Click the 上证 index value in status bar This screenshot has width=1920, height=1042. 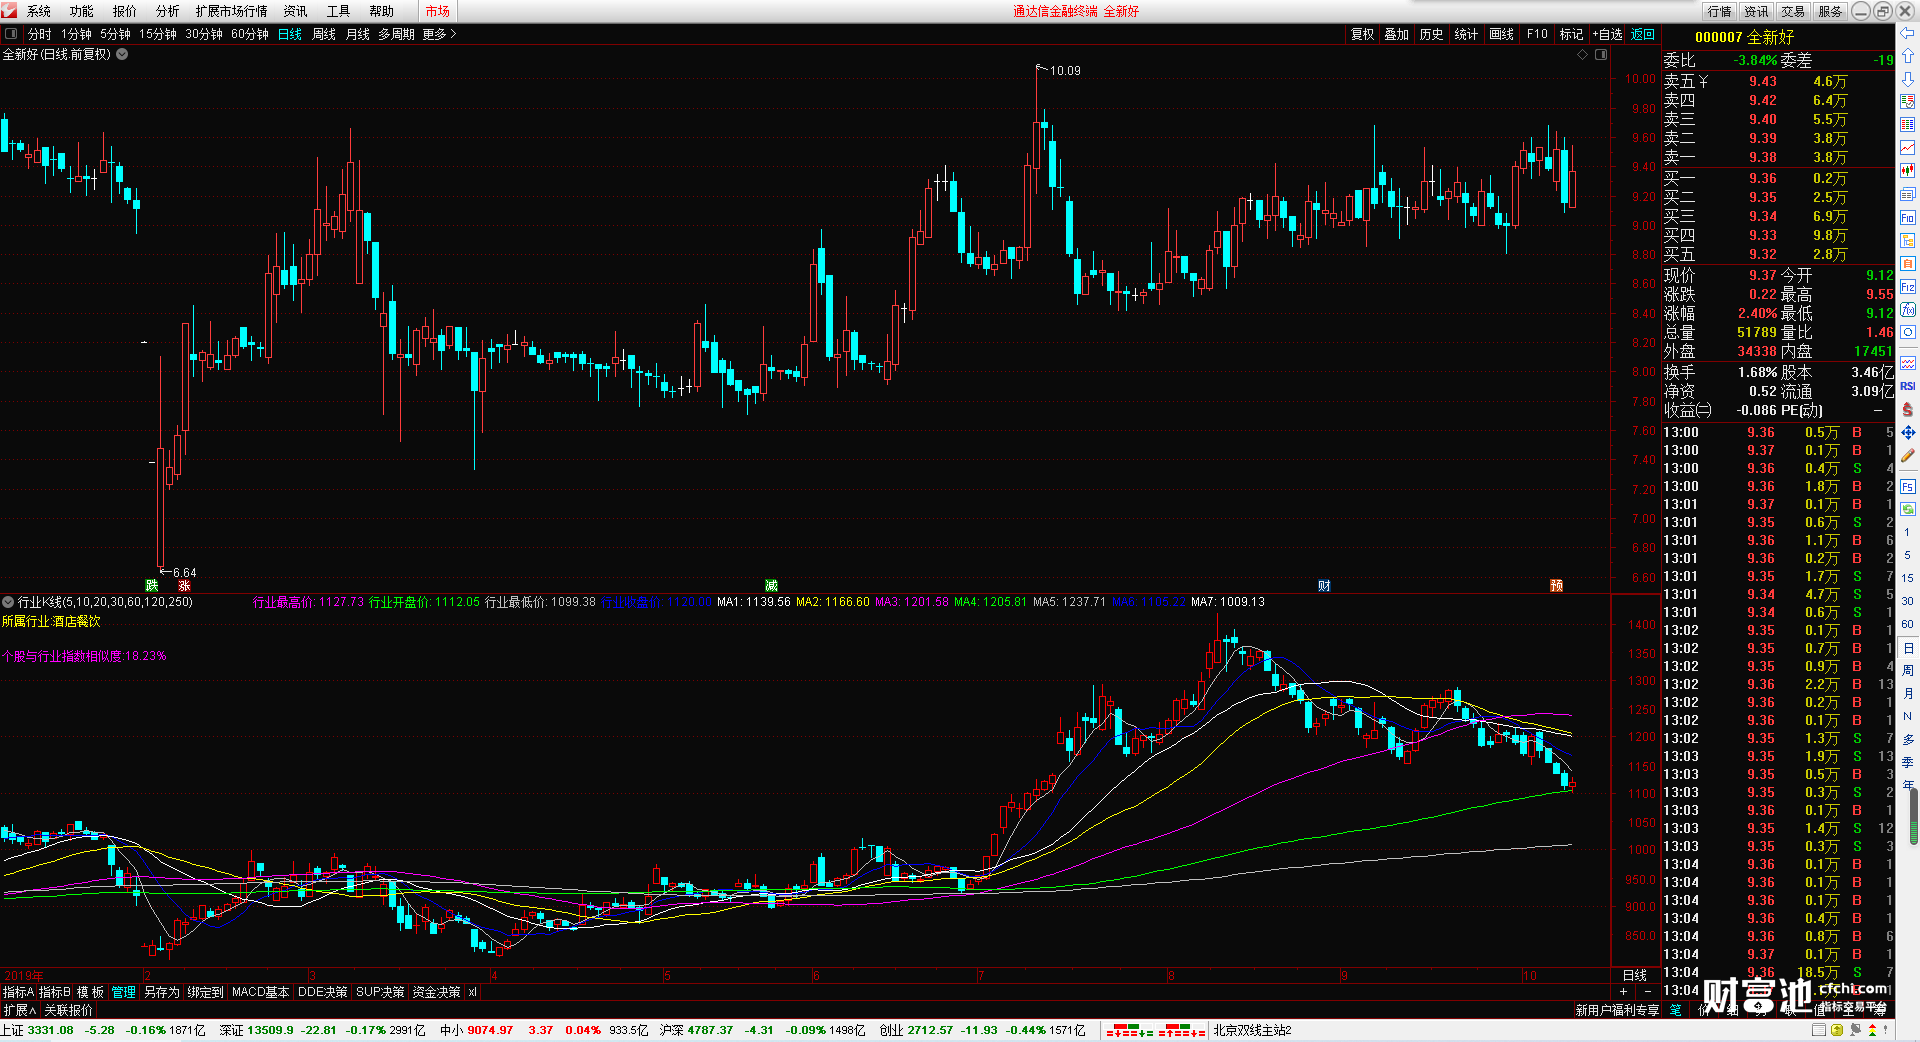50,1030
